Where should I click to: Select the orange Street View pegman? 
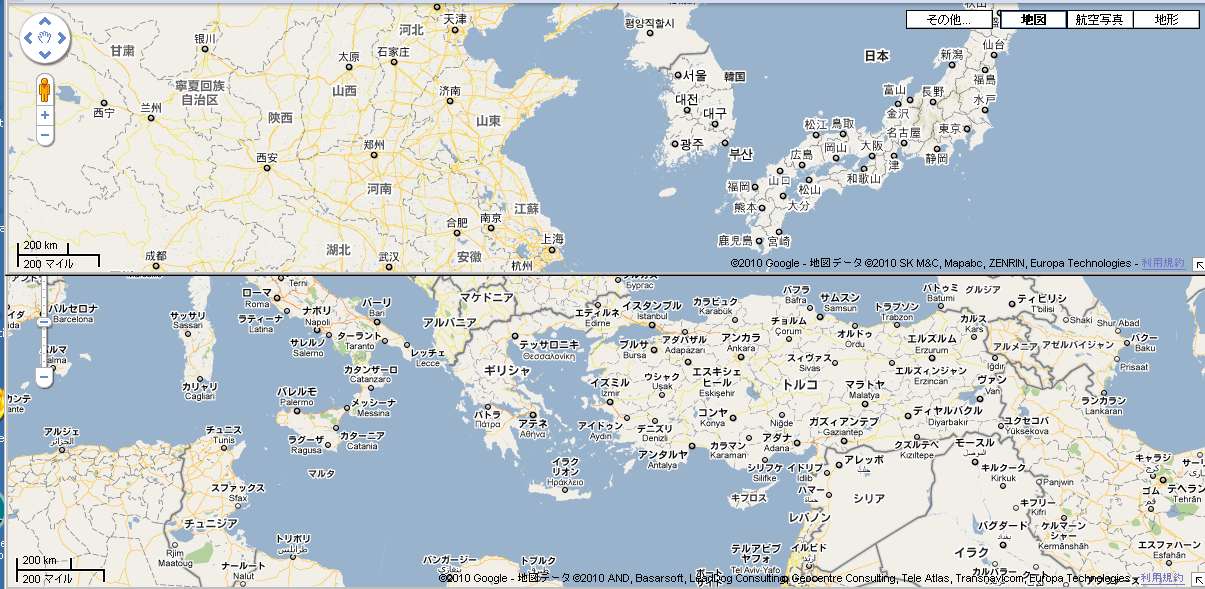pos(44,90)
